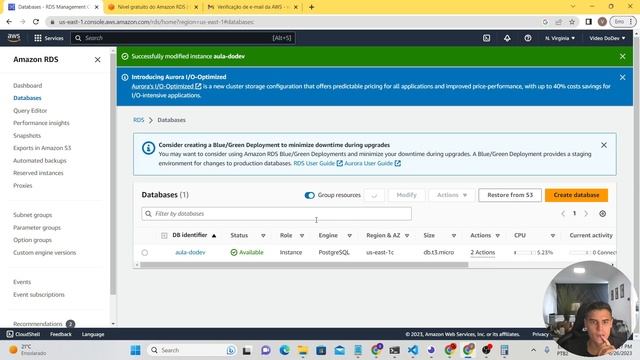Open Snapshots in sidebar
The height and width of the screenshot is (360, 640).
click(x=27, y=136)
